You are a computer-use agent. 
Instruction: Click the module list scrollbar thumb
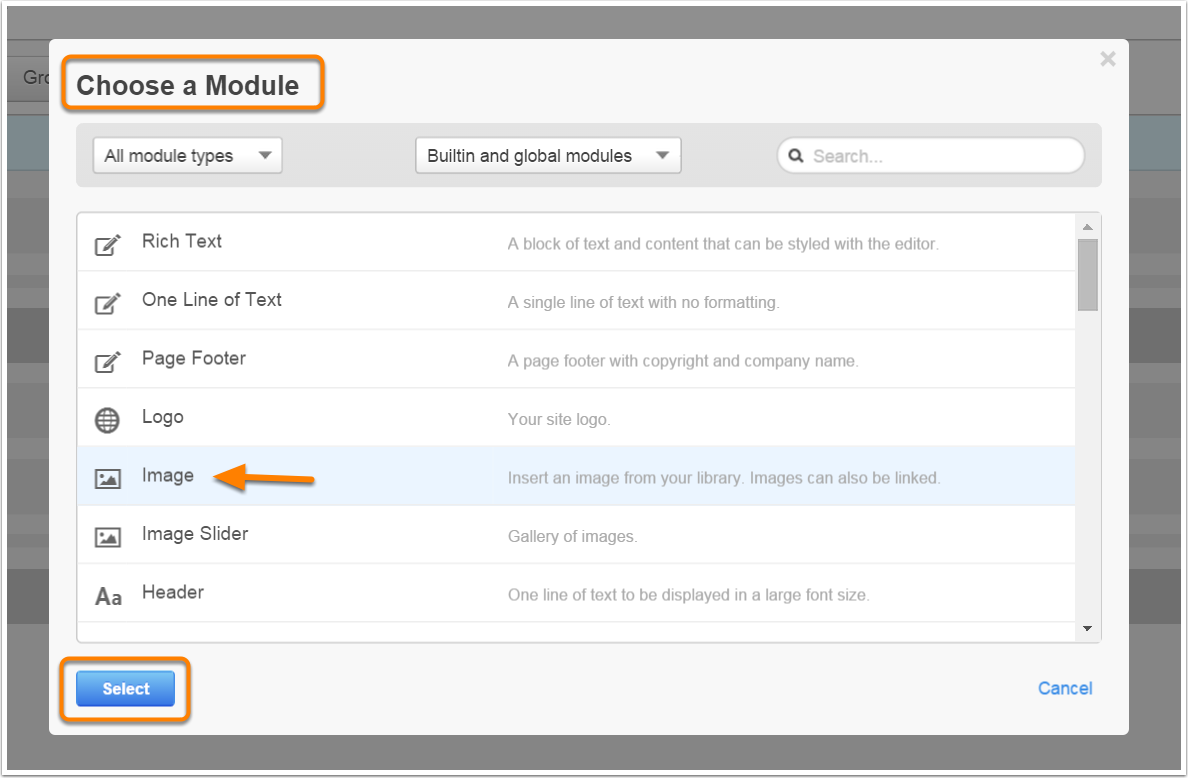click(x=1088, y=274)
